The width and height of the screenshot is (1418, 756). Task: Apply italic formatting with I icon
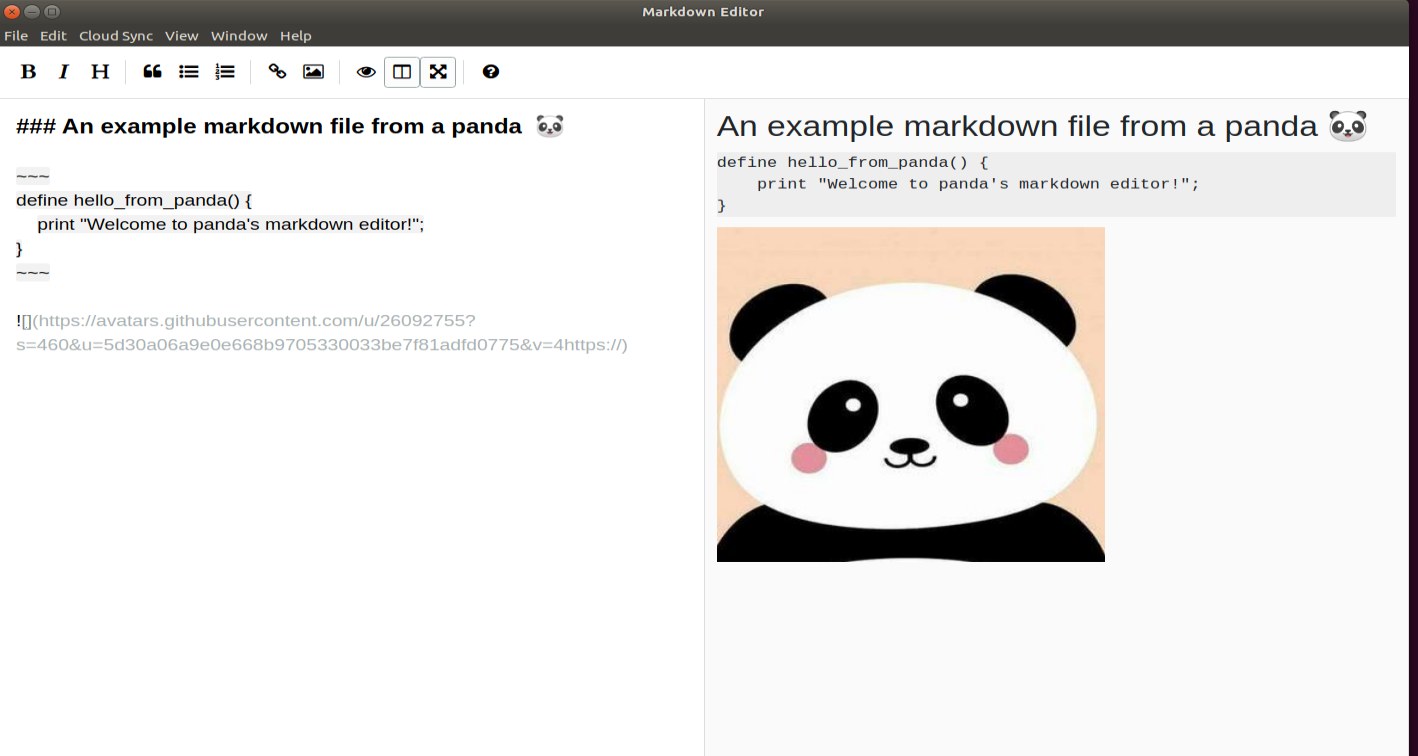coord(64,72)
